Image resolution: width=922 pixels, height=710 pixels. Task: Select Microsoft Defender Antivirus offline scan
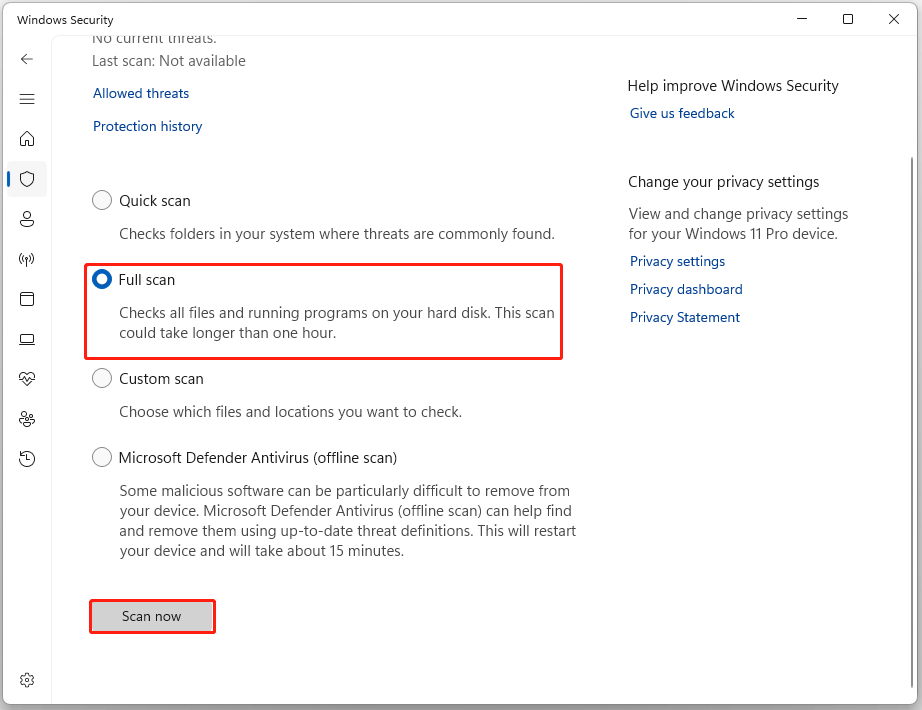click(x=102, y=457)
